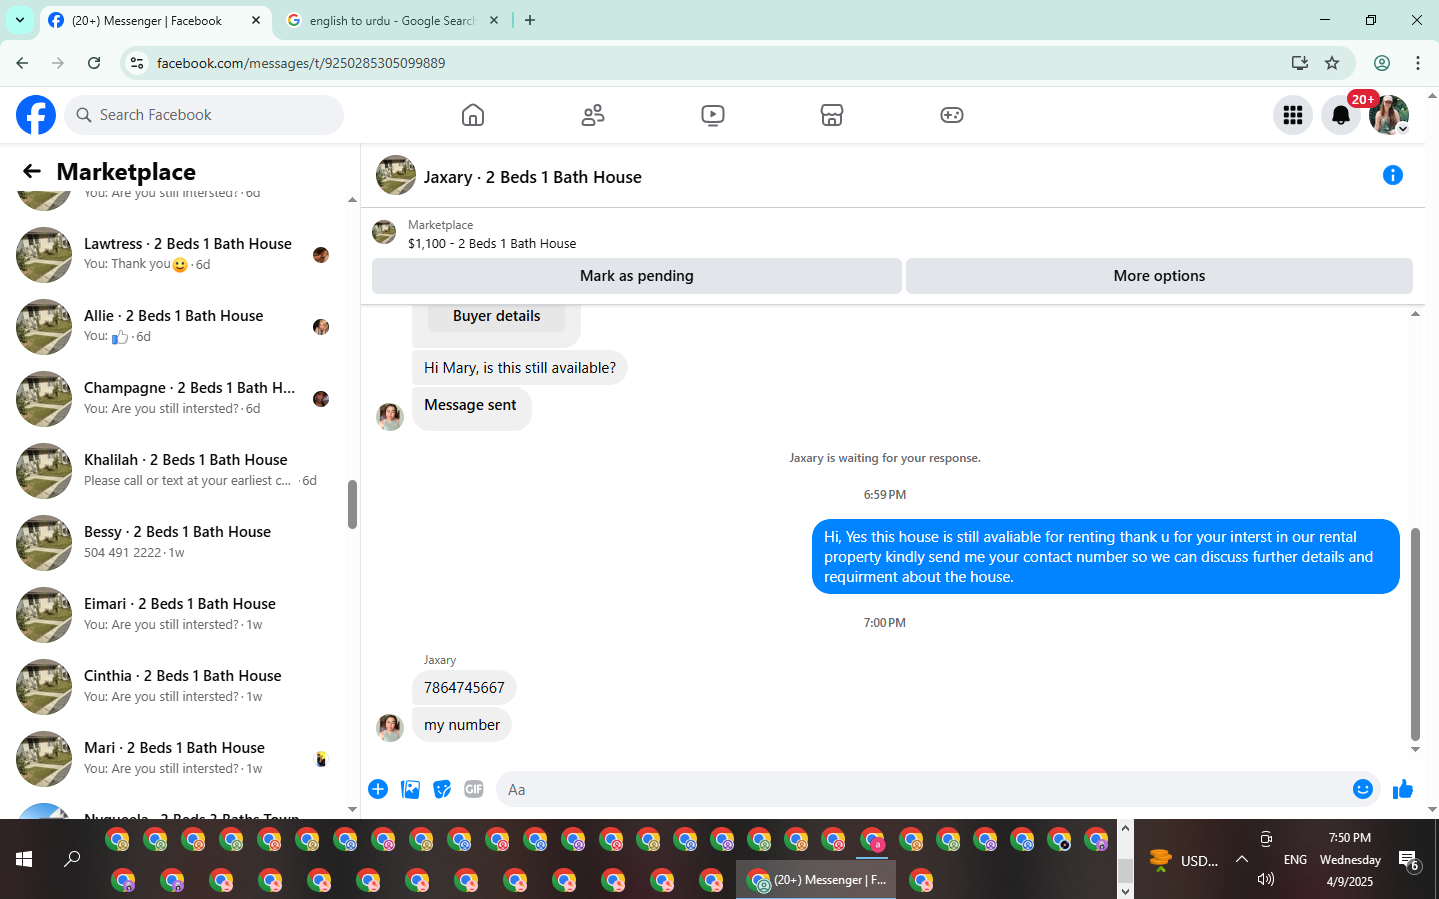This screenshot has width=1439, height=899.
Task: Open Mari 2 Beds 1 Bath House chat
Action: tap(178, 758)
